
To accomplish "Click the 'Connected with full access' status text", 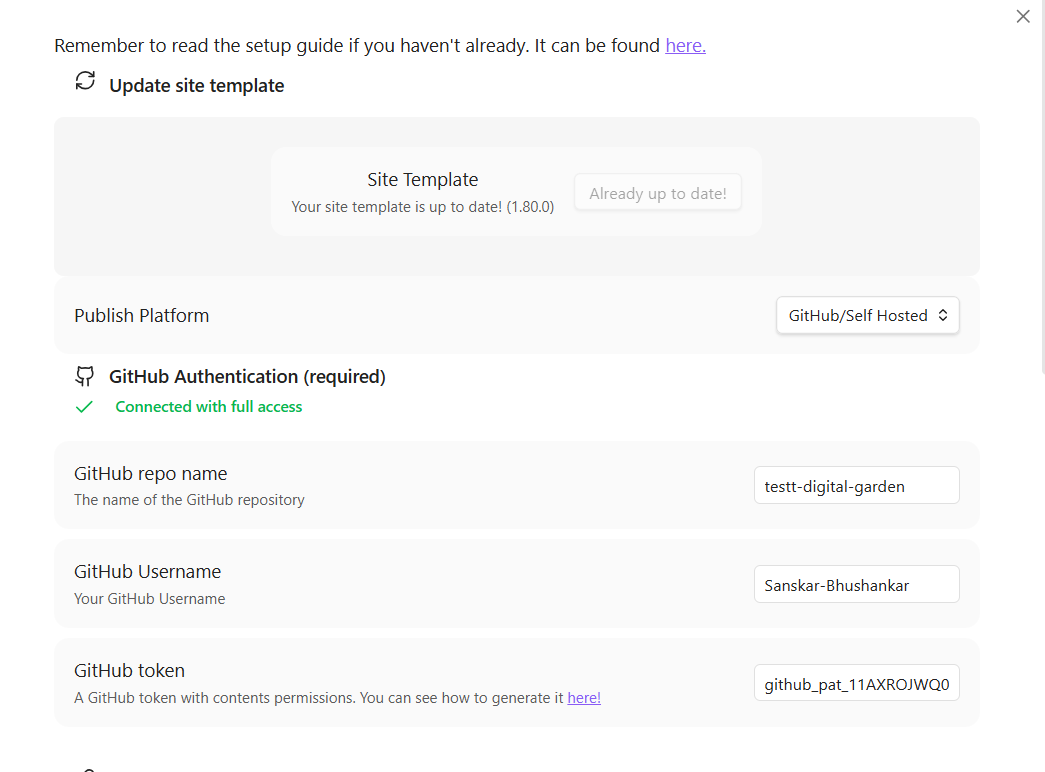I will pos(209,407).
